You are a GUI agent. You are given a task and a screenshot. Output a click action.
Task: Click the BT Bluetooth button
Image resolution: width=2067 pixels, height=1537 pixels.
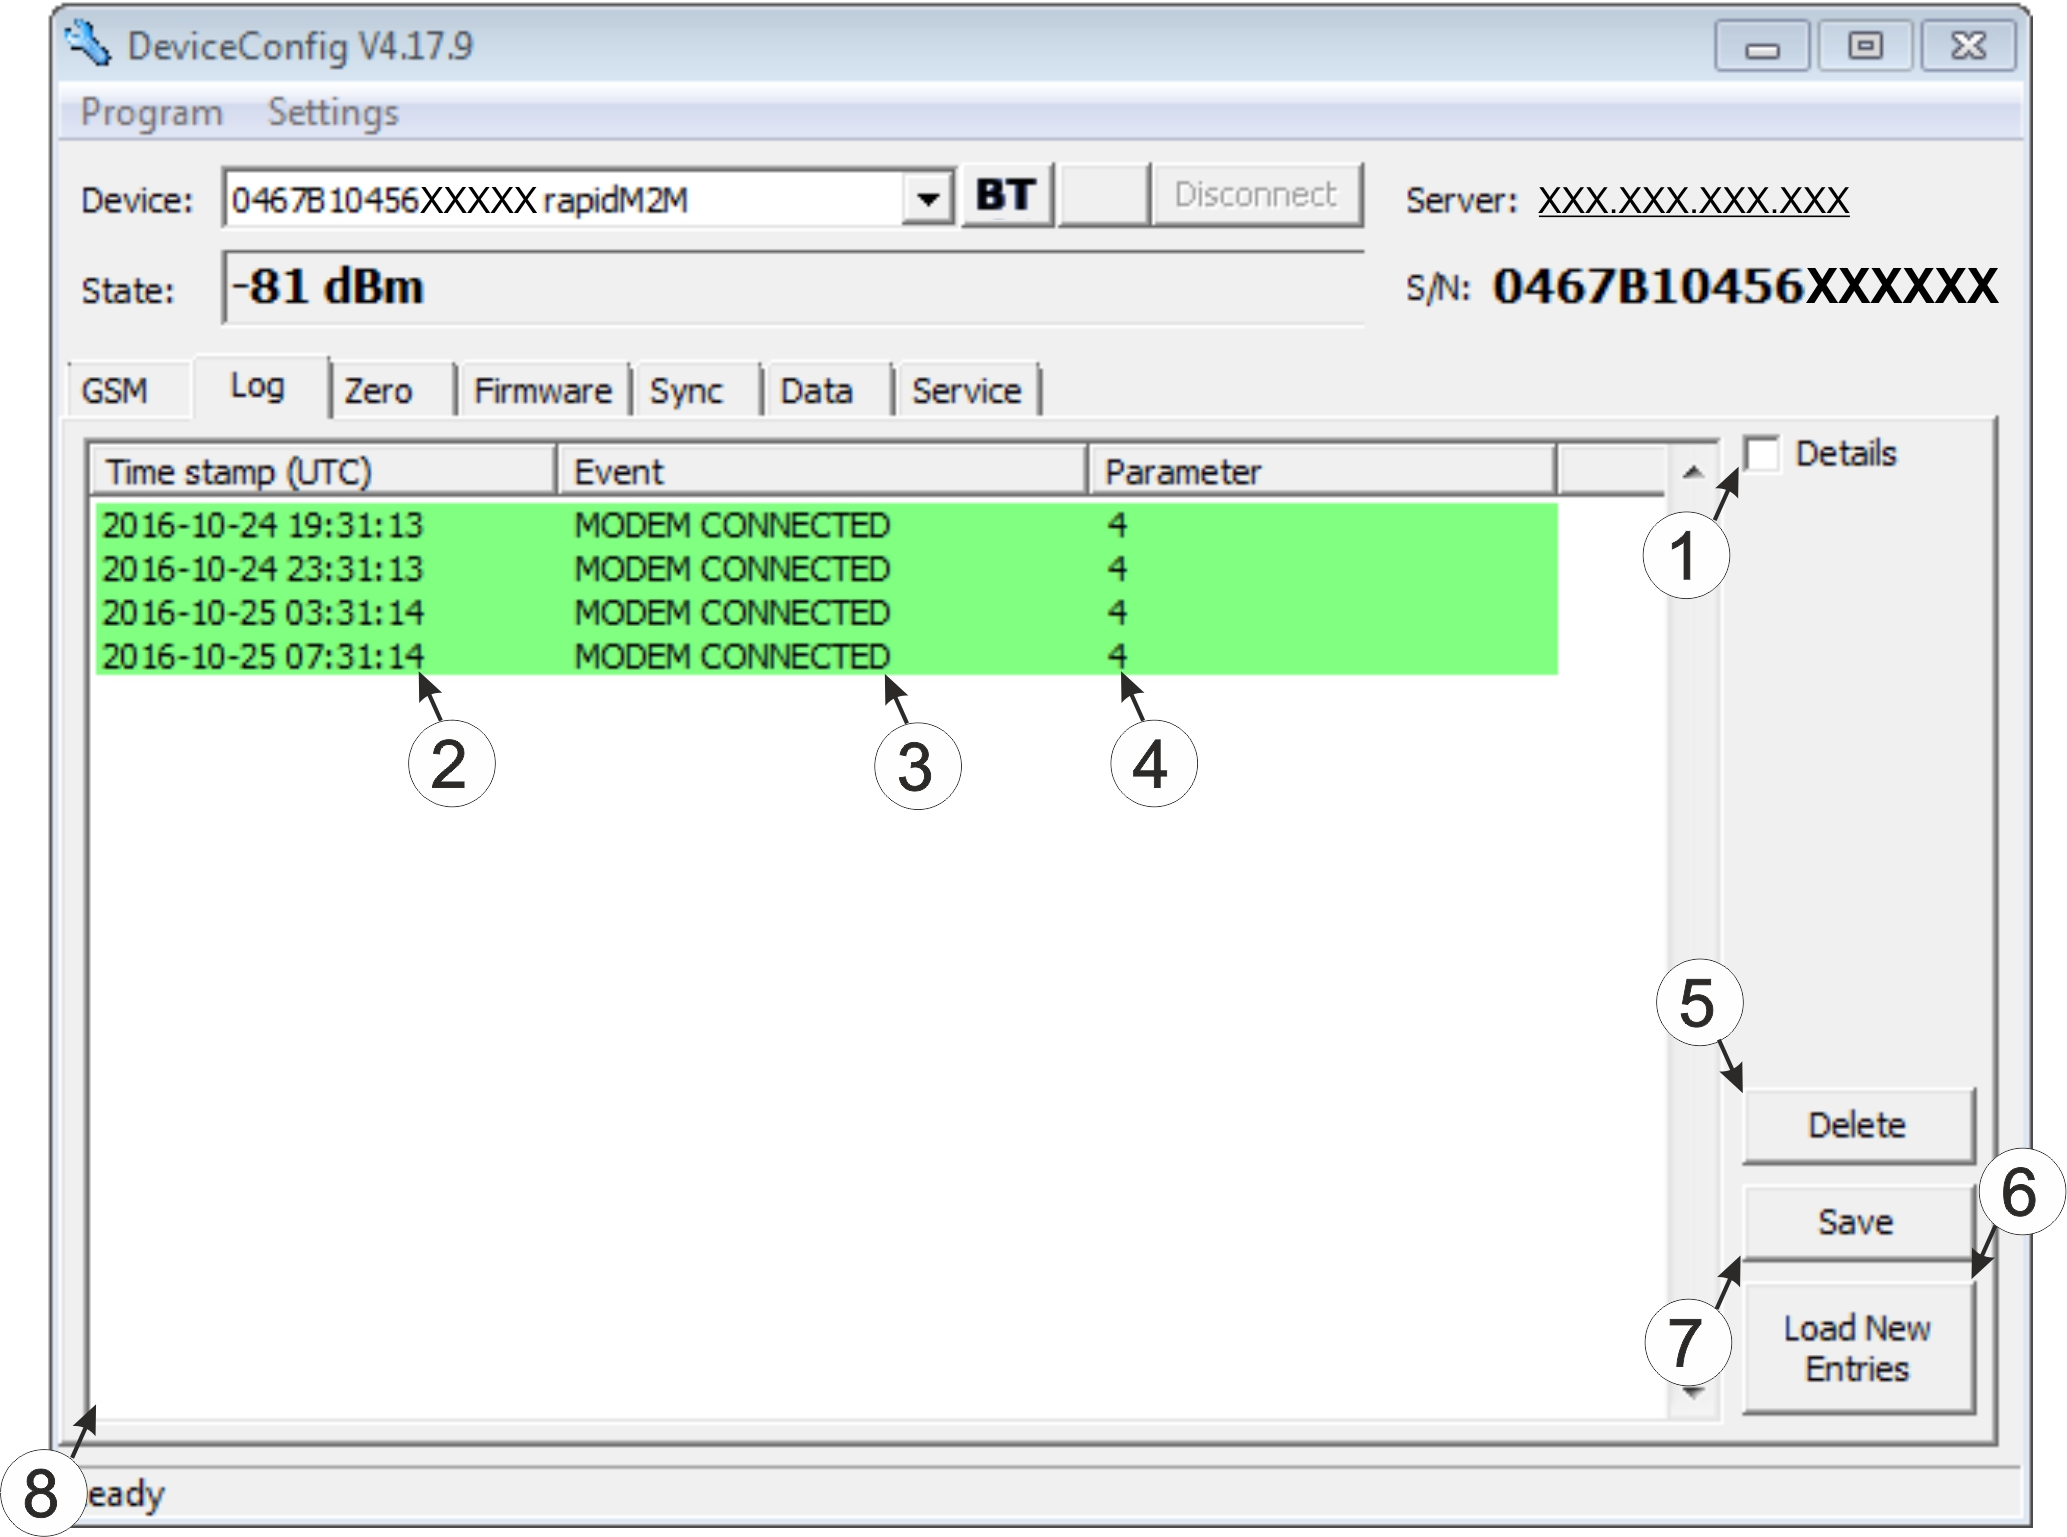tap(1006, 195)
